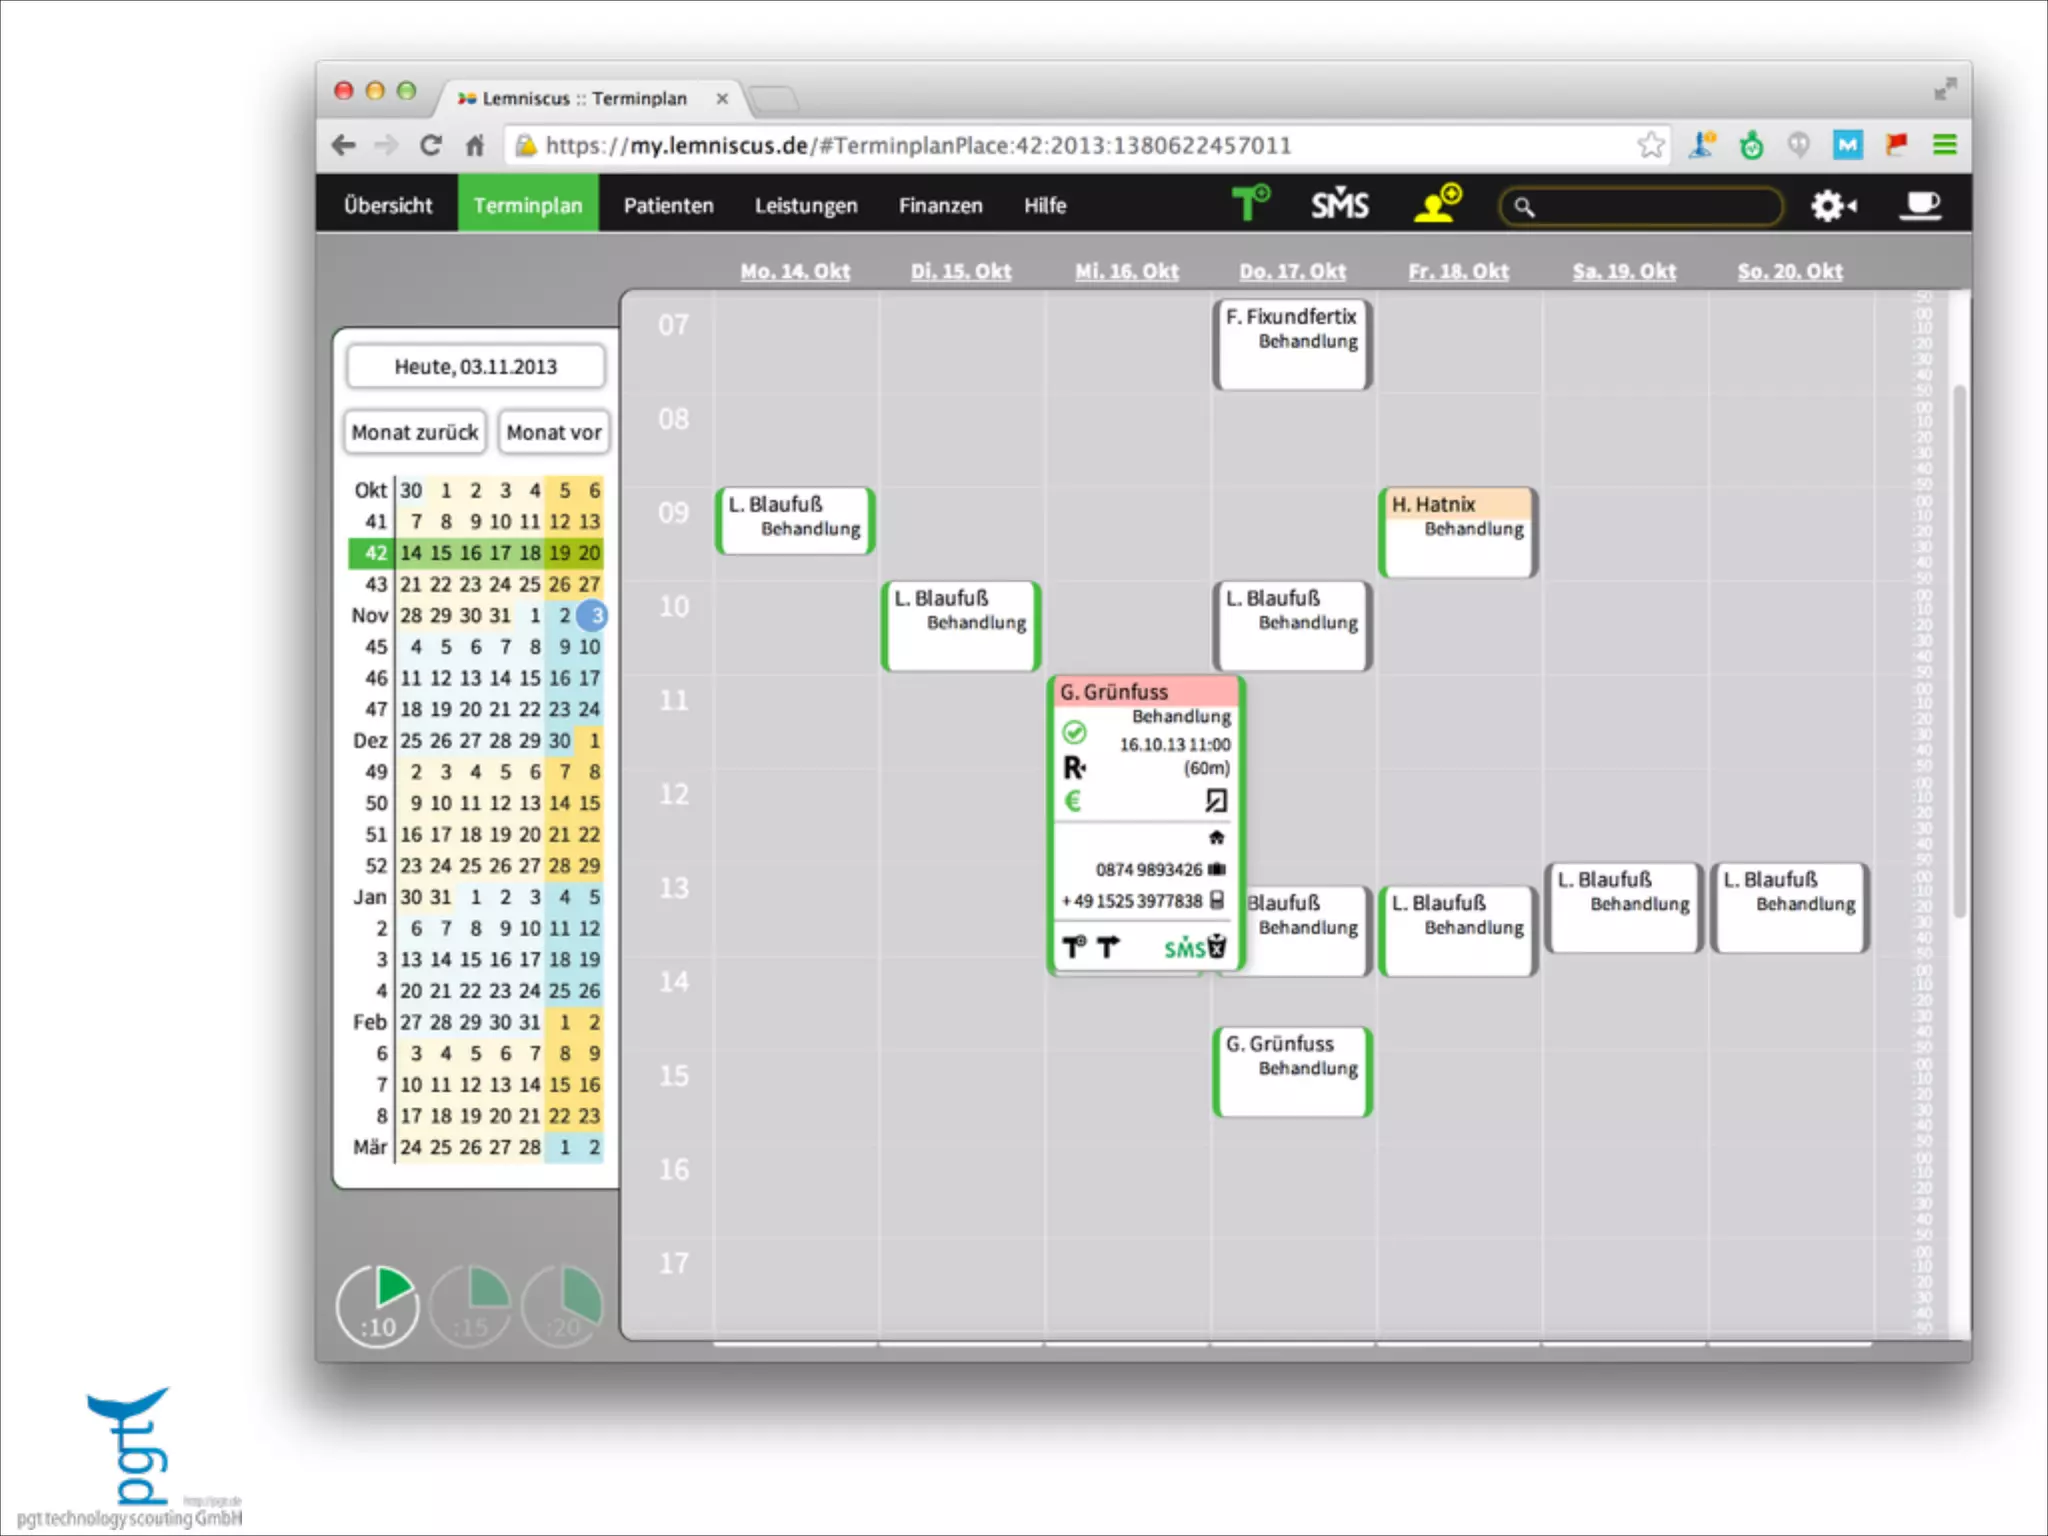Click the delete trash icon in the Grünfuss appointment
Screen dimensions: 2048x1536
[1217, 946]
